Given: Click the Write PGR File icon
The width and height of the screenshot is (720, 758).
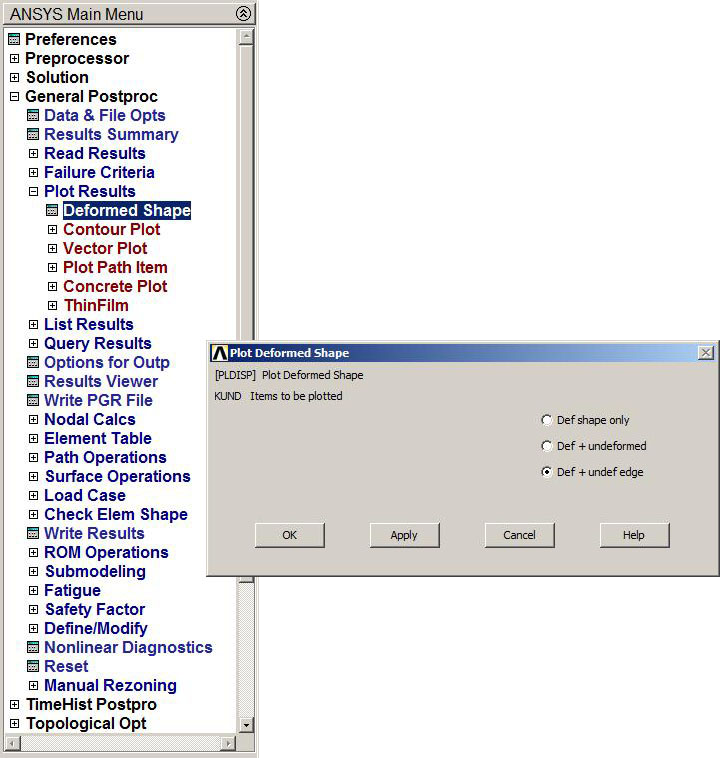Looking at the screenshot, I should click(x=33, y=401).
